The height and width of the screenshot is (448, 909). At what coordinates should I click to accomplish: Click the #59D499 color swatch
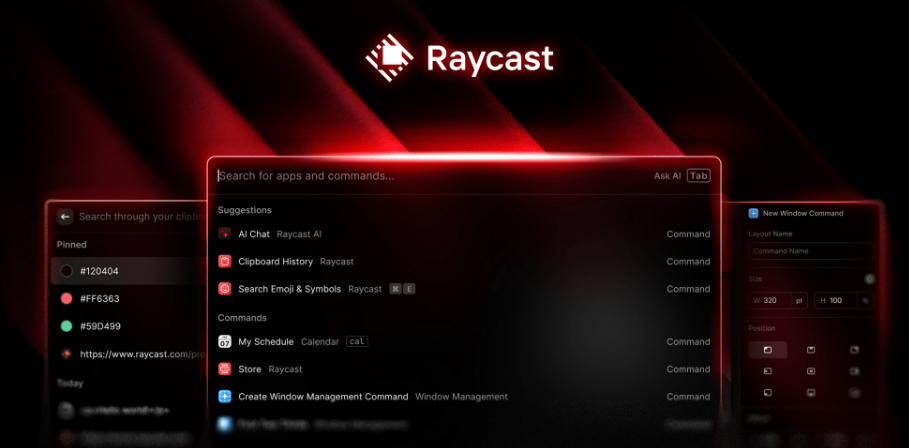pos(67,326)
